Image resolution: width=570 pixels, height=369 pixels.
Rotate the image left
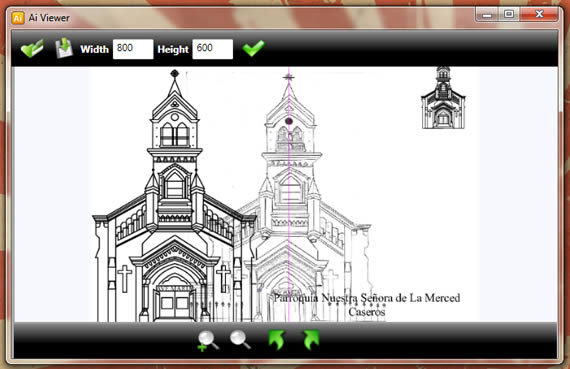(277, 340)
